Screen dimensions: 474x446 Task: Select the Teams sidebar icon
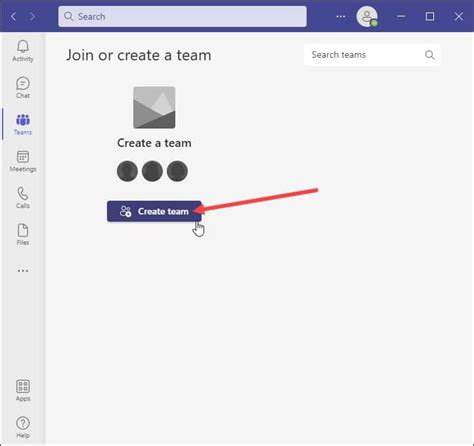pos(23,124)
